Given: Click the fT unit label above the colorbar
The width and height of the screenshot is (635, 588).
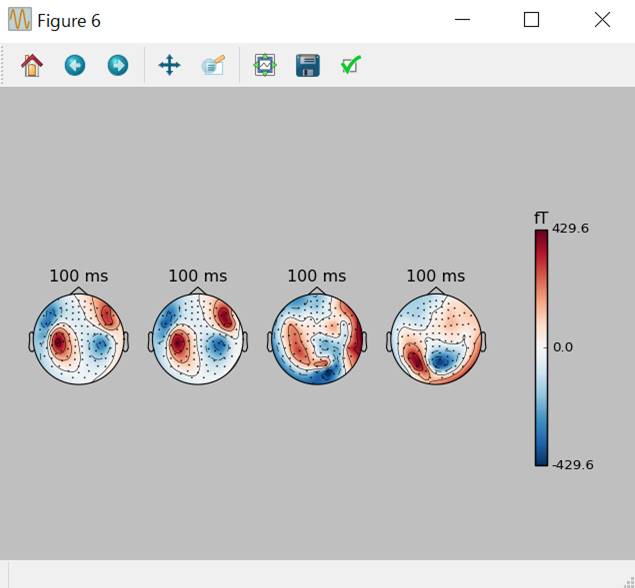Looking at the screenshot, I should click(541, 218).
